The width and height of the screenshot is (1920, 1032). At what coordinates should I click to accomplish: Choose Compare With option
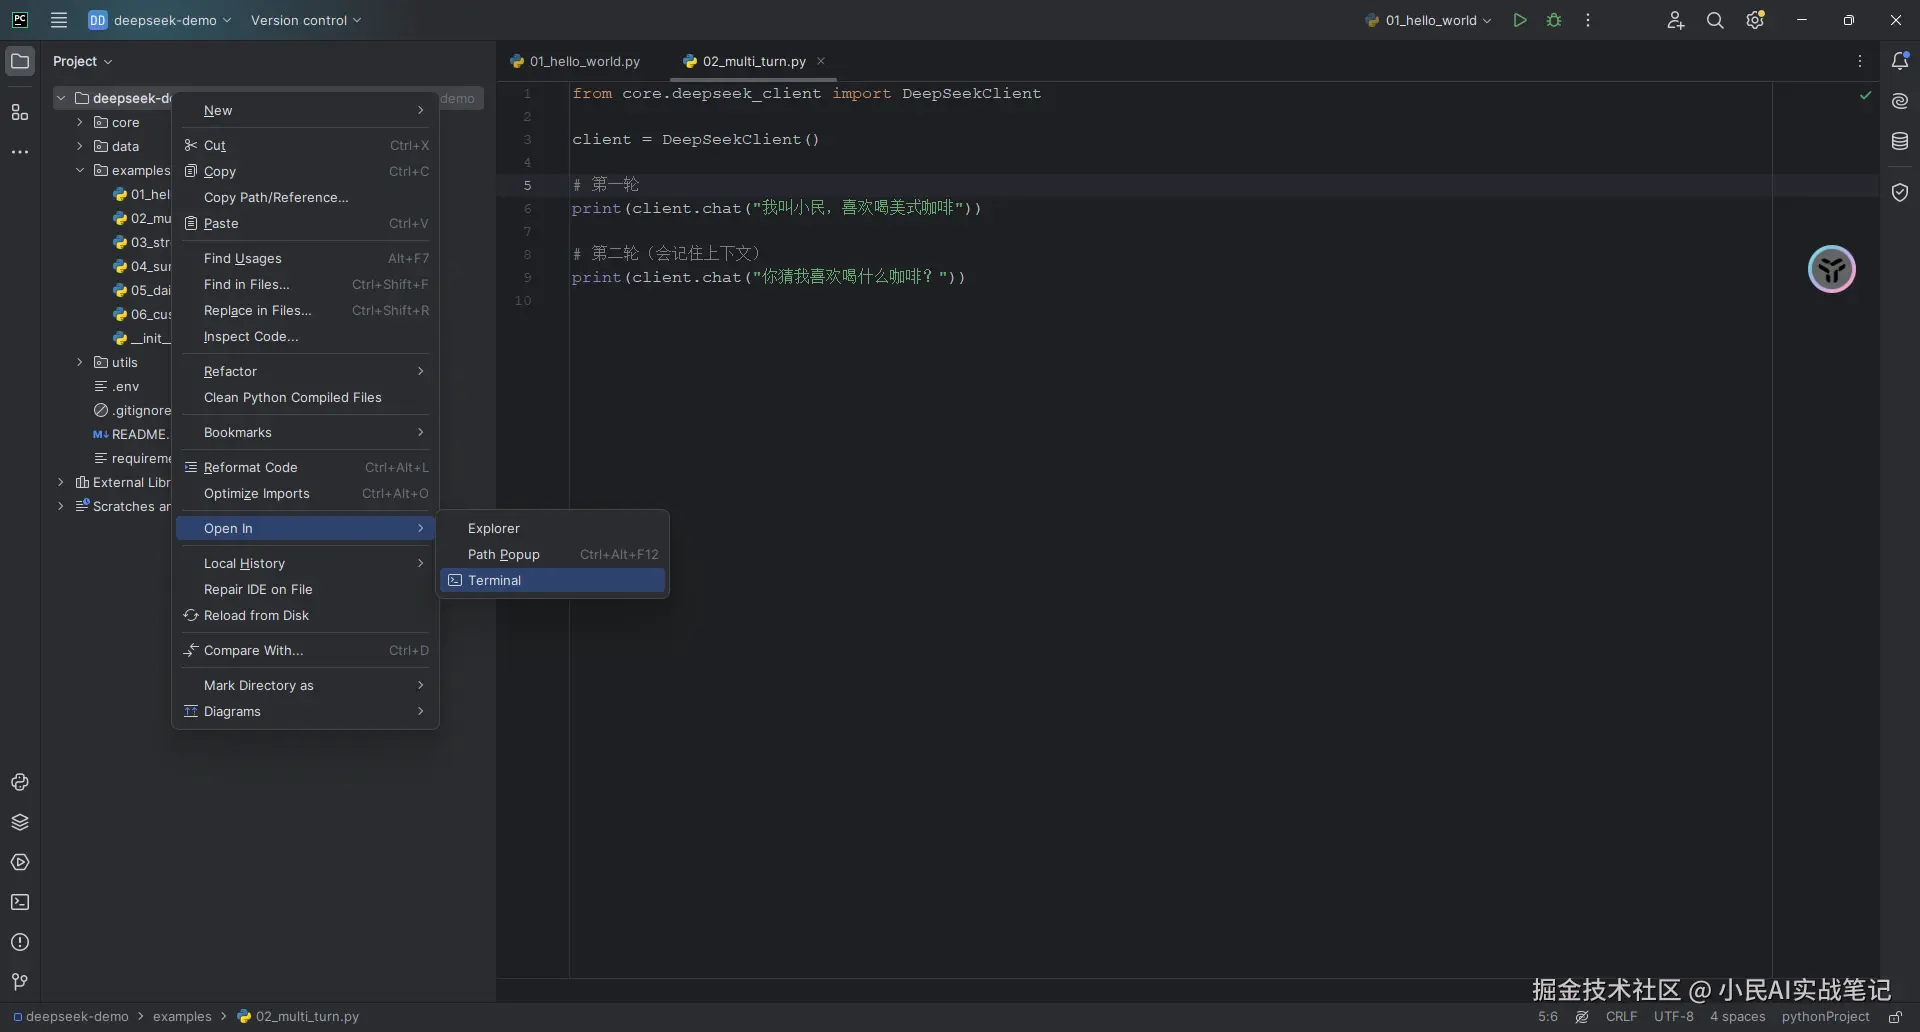[306, 650]
